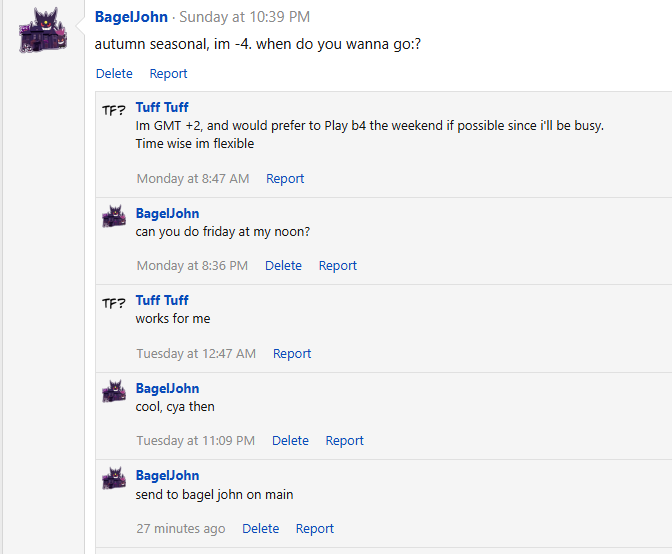Click BagelJohn's avatar beside 'send to bagel john'
Image resolution: width=672 pixels, height=554 pixels.
click(x=114, y=478)
